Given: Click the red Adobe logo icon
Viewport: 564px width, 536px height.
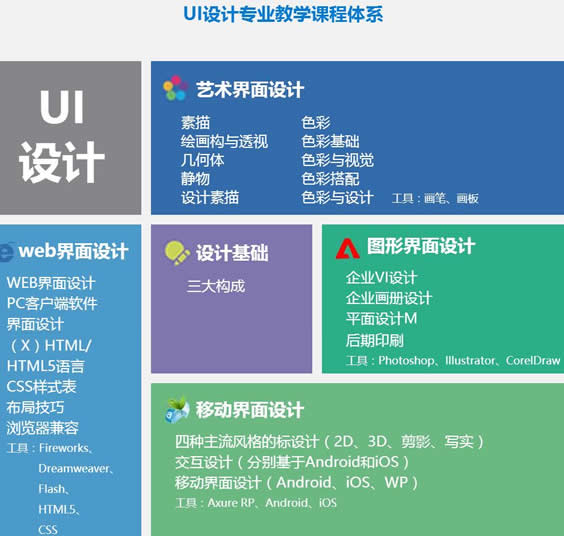Looking at the screenshot, I should tap(347, 249).
